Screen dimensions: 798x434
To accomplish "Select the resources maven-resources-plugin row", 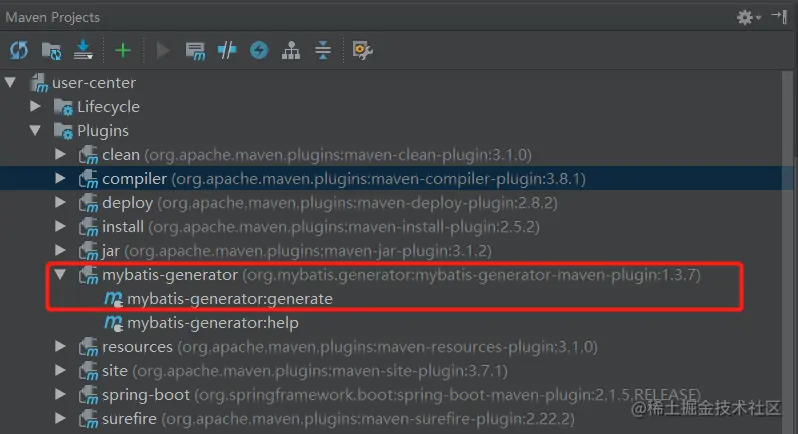I will (350, 347).
